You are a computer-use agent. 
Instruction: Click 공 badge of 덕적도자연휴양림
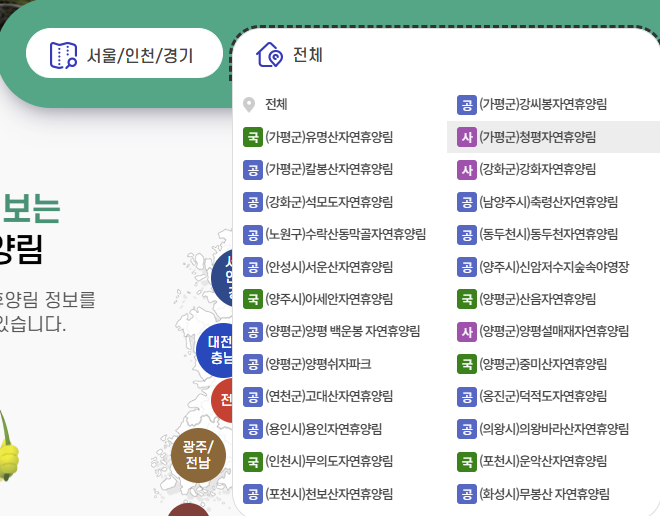point(467,396)
